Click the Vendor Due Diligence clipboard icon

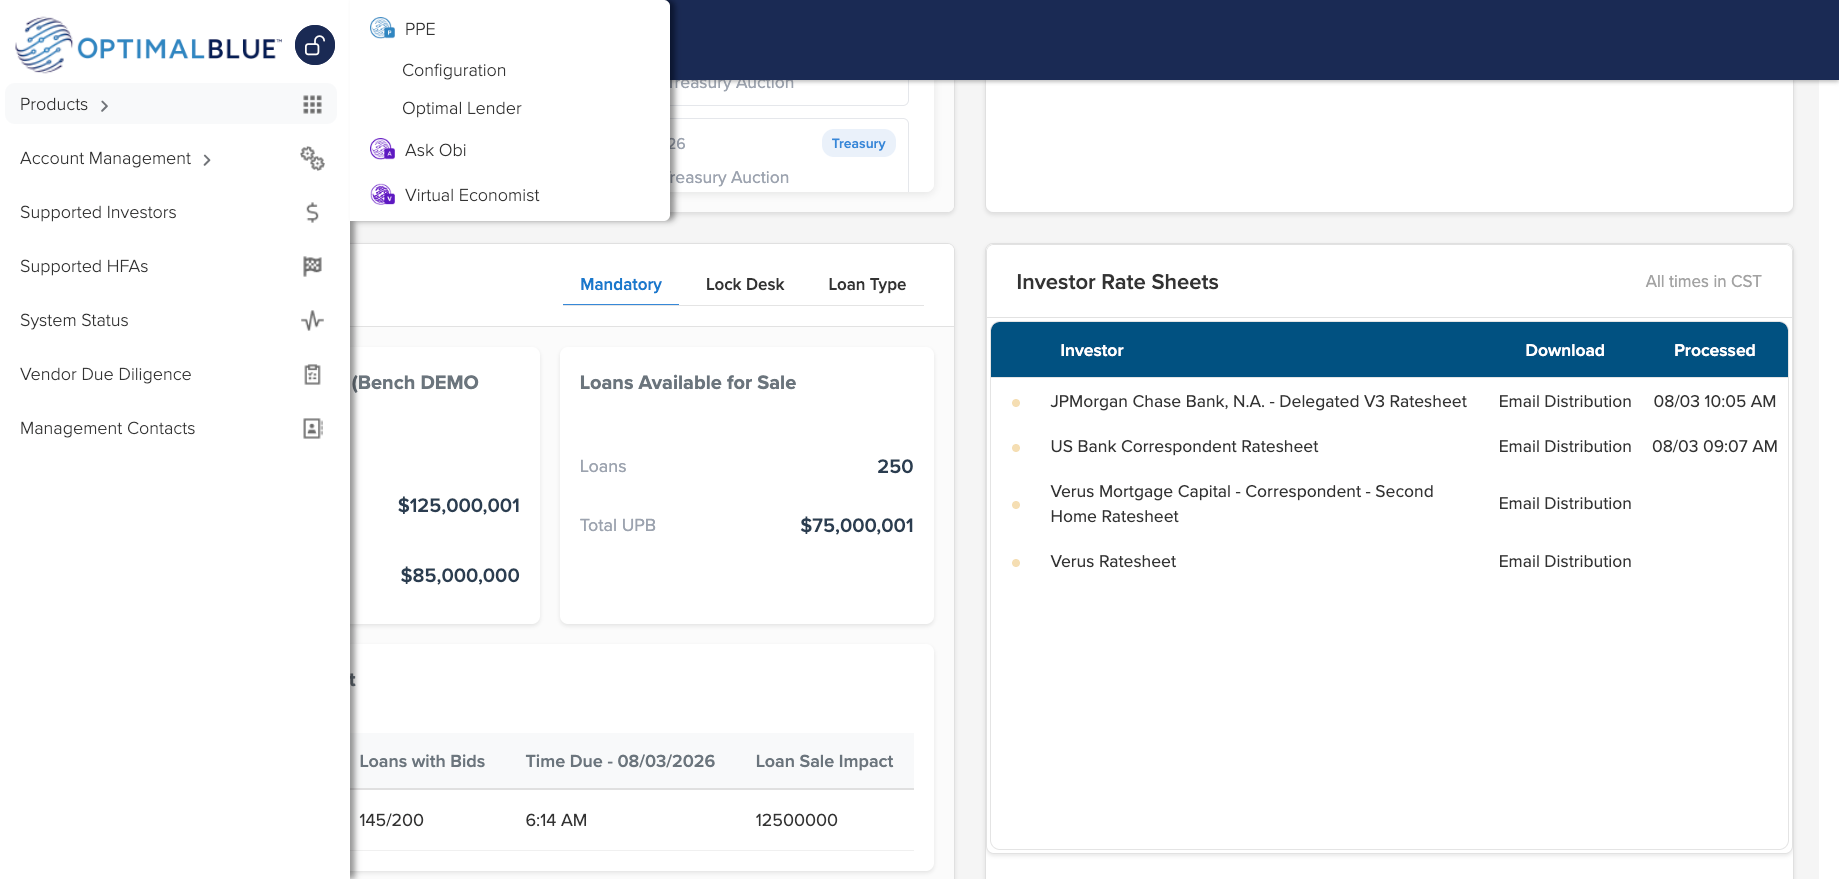click(x=312, y=374)
